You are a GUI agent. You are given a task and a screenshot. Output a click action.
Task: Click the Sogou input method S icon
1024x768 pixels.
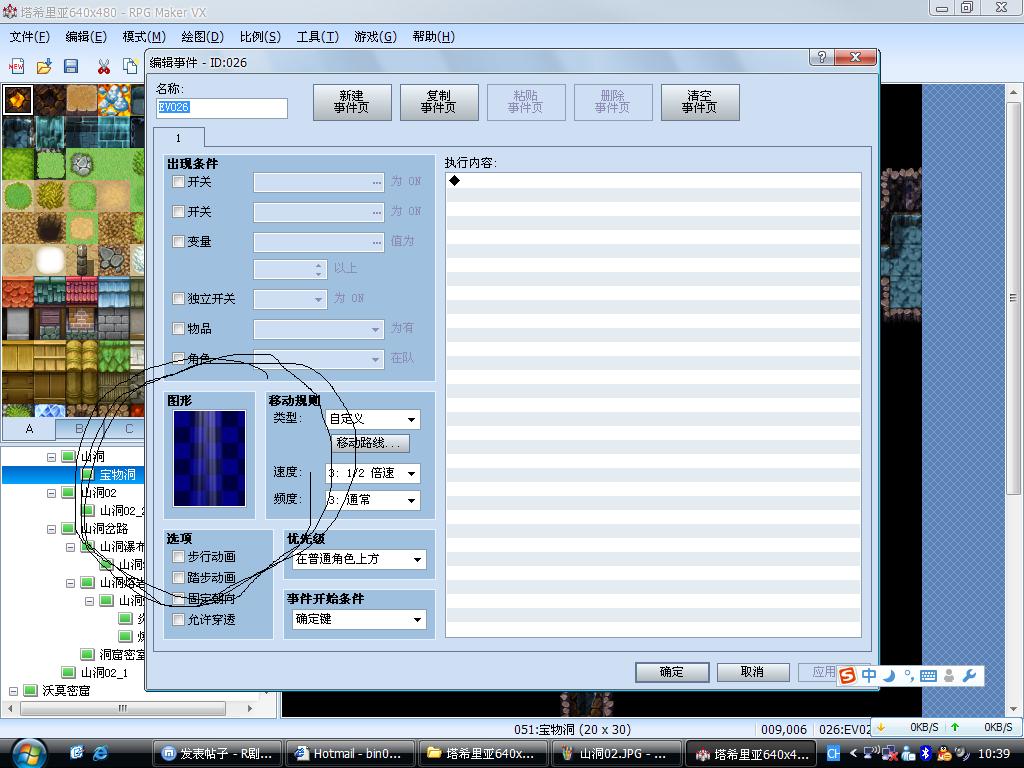[847, 675]
